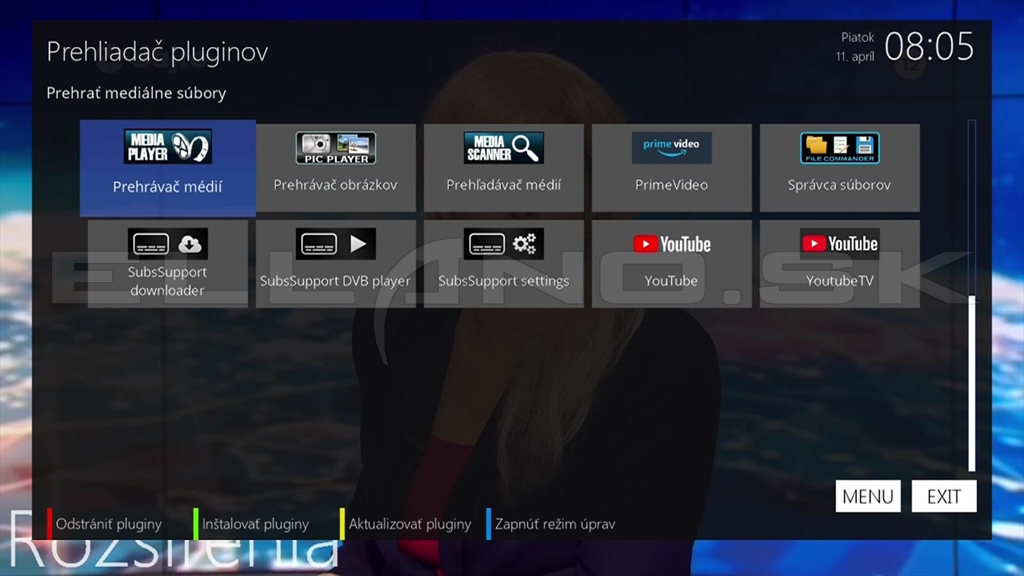1024x576 pixels.
Task: Choose Odstrániť pluginy red option
Action: tap(108, 524)
